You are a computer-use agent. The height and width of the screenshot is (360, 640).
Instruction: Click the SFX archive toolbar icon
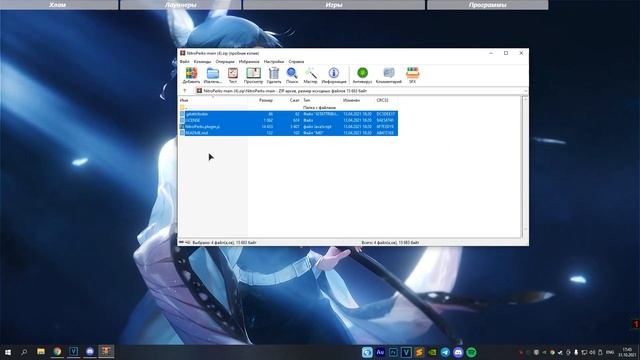pyautogui.click(x=412, y=76)
